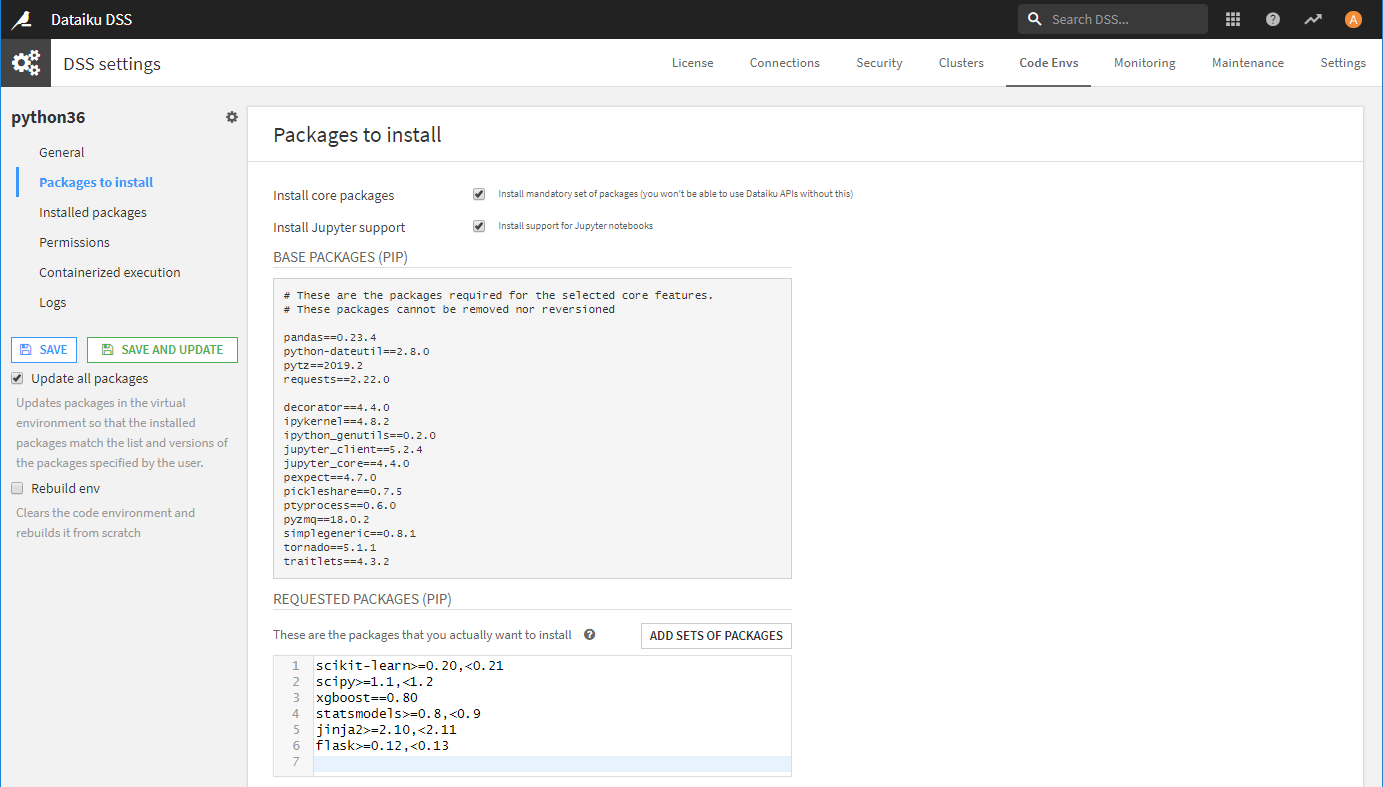Click the DSS settings gears icon

point(25,63)
